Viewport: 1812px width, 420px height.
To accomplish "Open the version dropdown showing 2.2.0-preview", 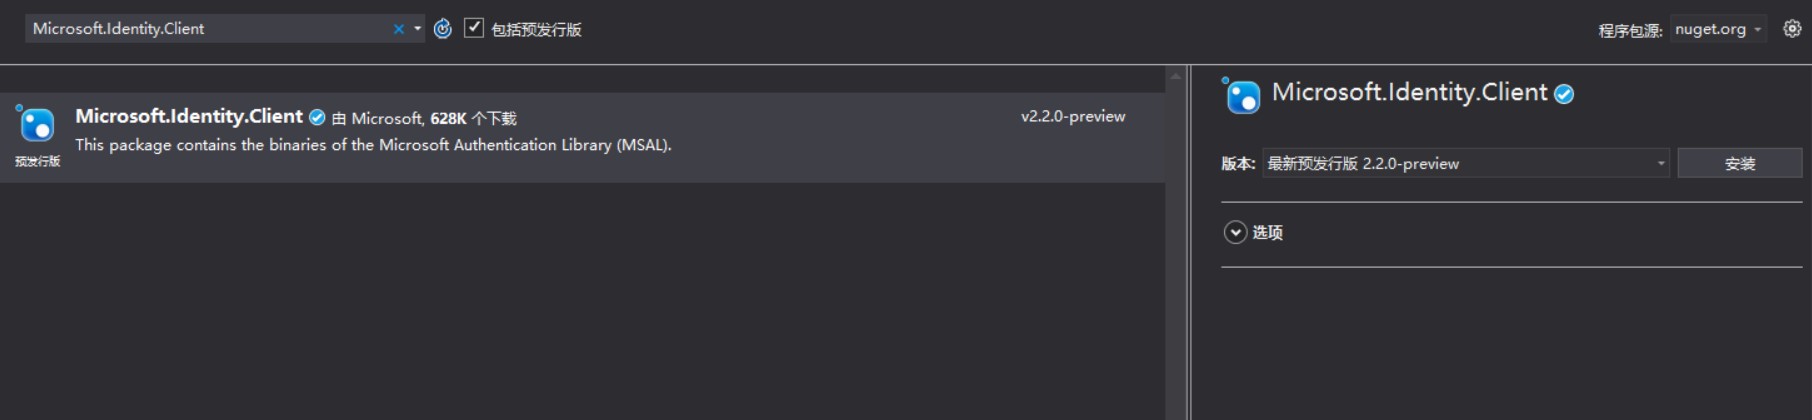I will coord(1466,163).
